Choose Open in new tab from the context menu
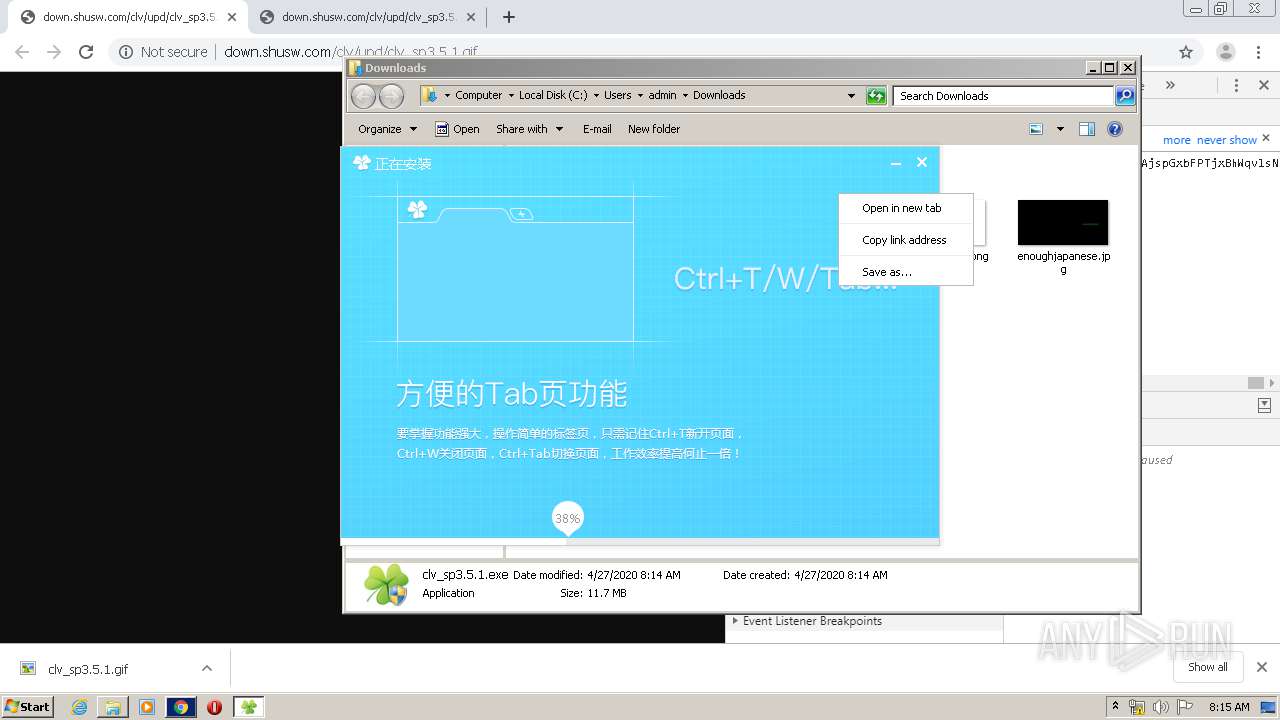Viewport: 1280px width, 720px height. [905, 208]
